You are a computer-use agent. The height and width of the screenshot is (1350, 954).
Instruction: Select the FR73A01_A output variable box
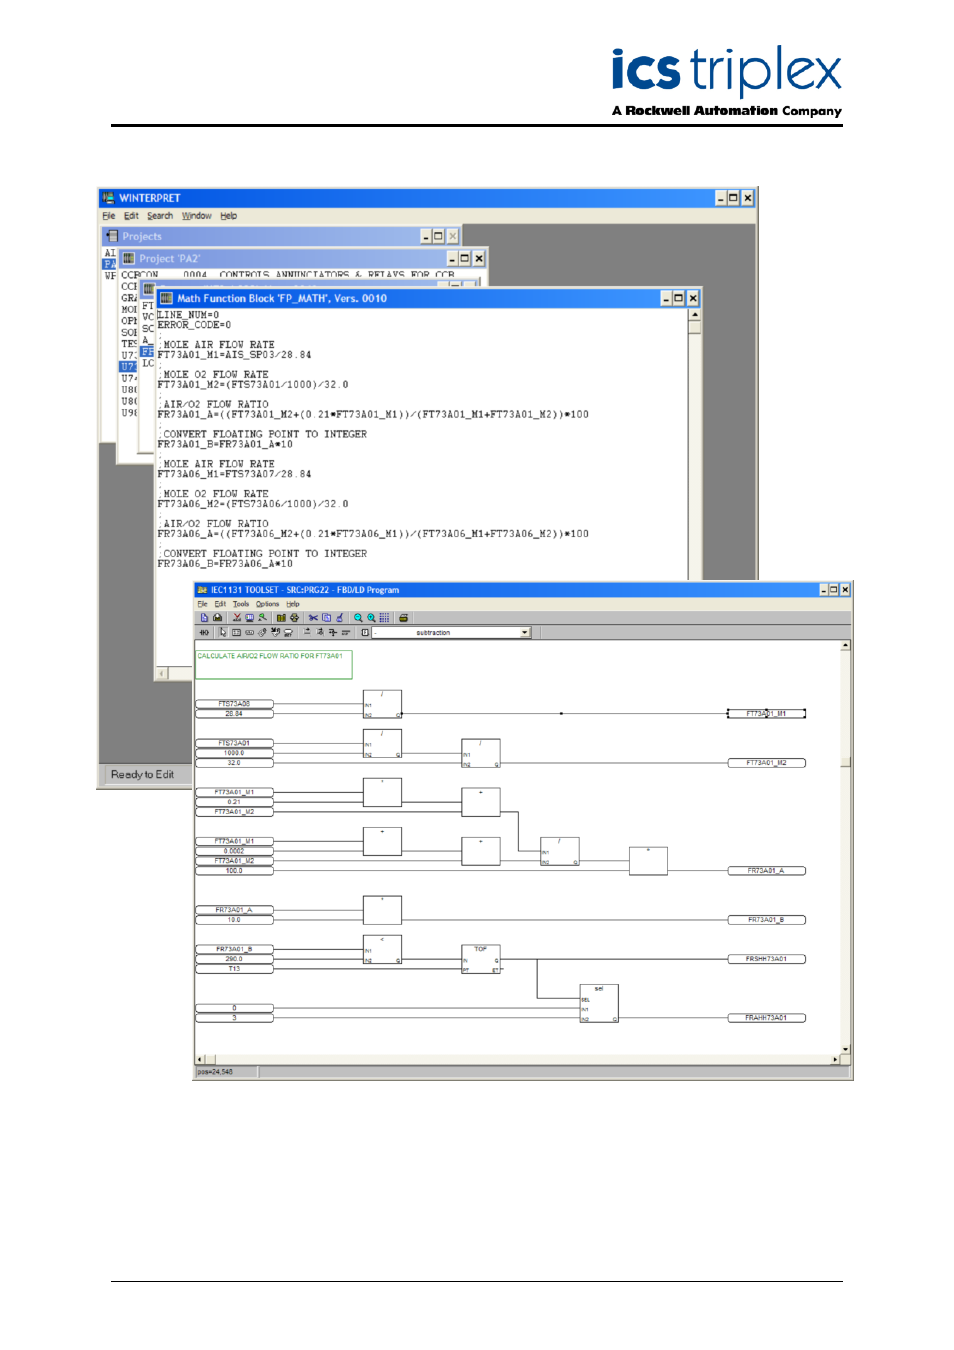click(766, 871)
